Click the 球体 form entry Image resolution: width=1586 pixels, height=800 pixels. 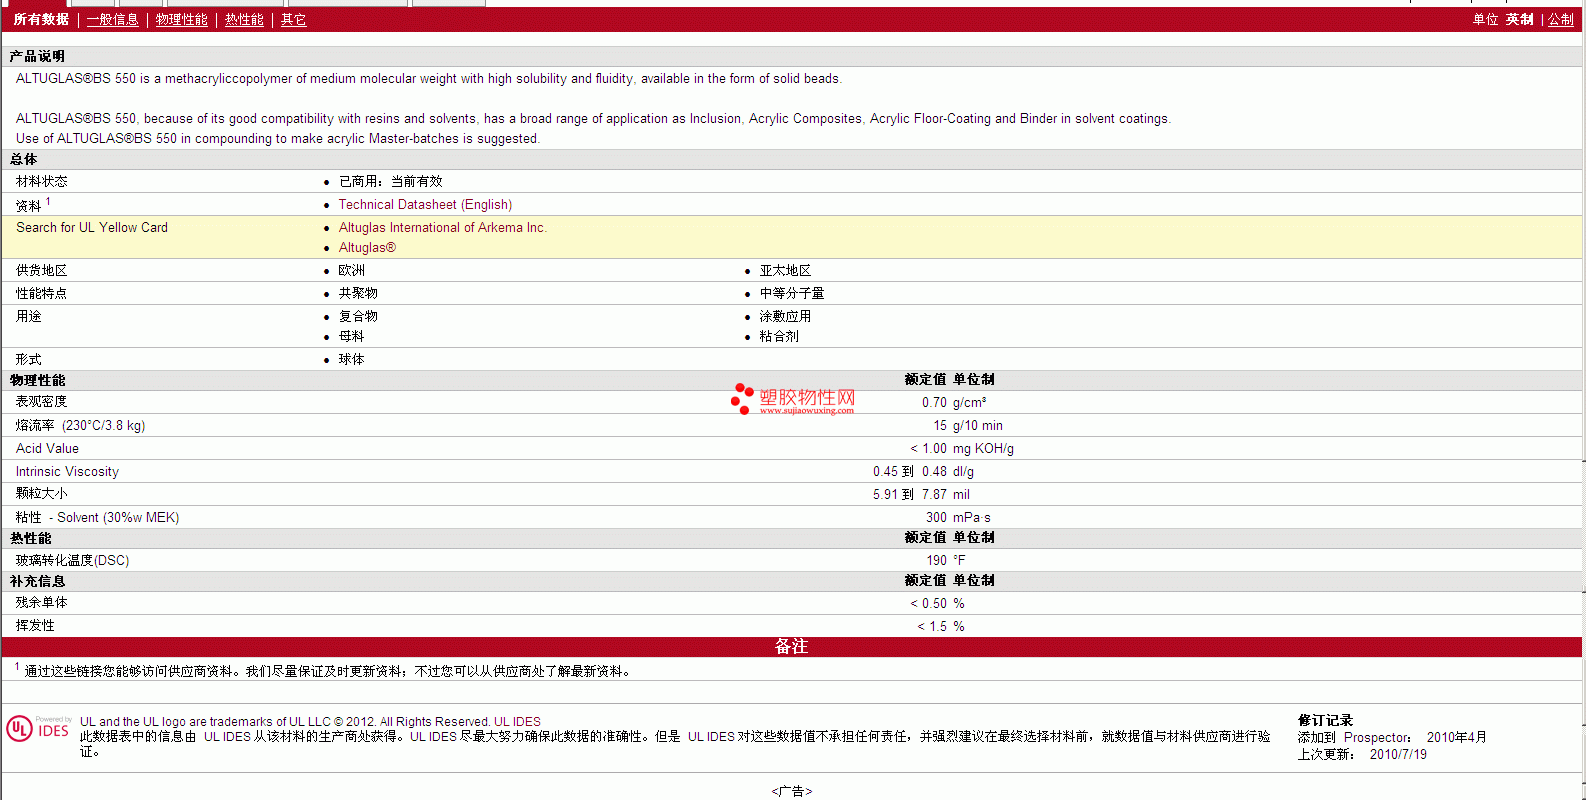351,359
